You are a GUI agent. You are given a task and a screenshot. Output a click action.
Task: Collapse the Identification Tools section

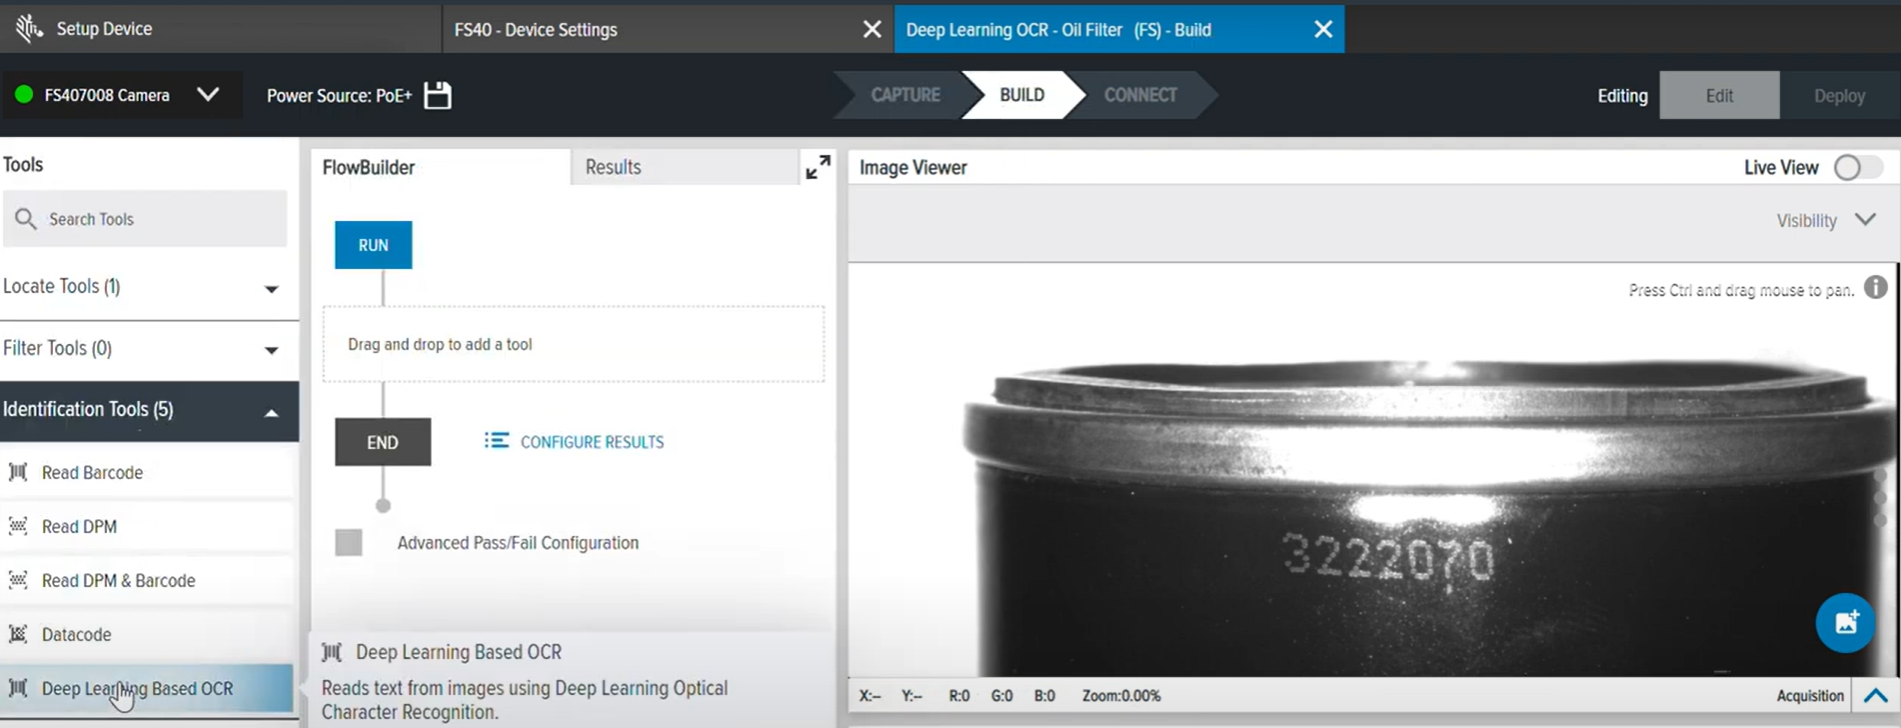pos(270,412)
